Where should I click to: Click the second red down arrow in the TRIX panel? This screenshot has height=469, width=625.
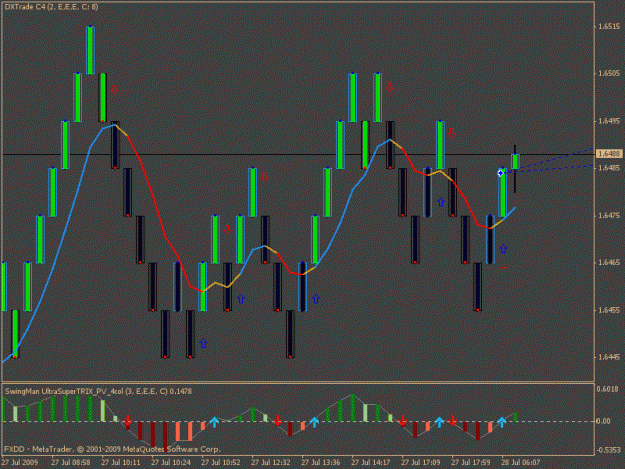(278, 420)
